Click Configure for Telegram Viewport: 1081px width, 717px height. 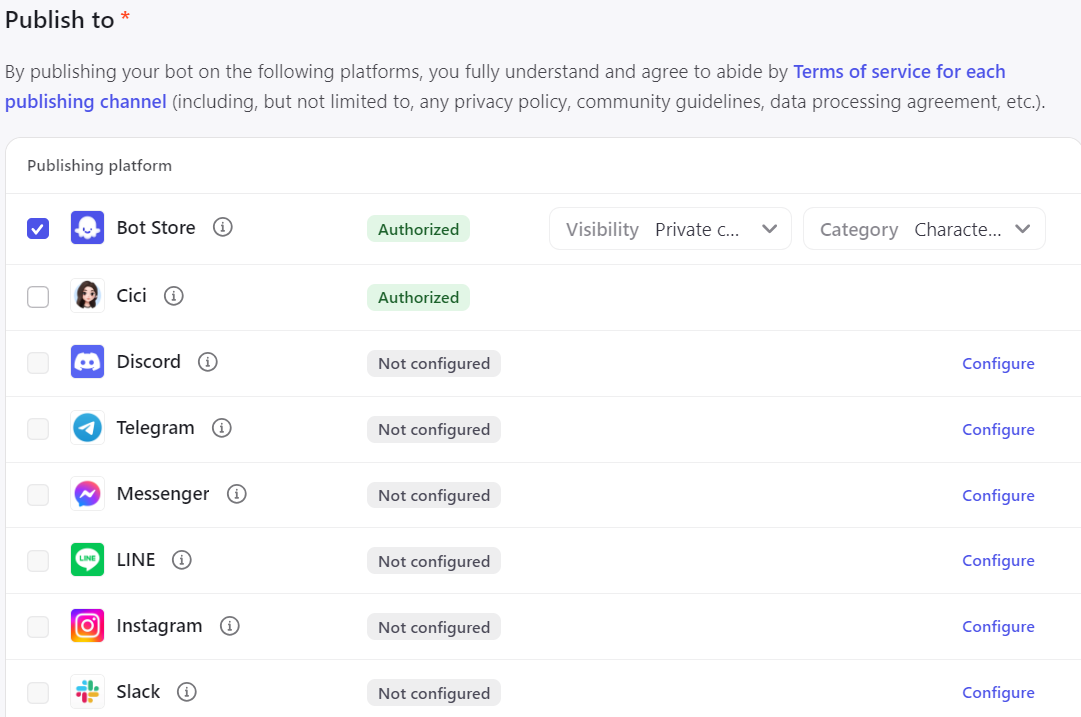click(x=998, y=430)
